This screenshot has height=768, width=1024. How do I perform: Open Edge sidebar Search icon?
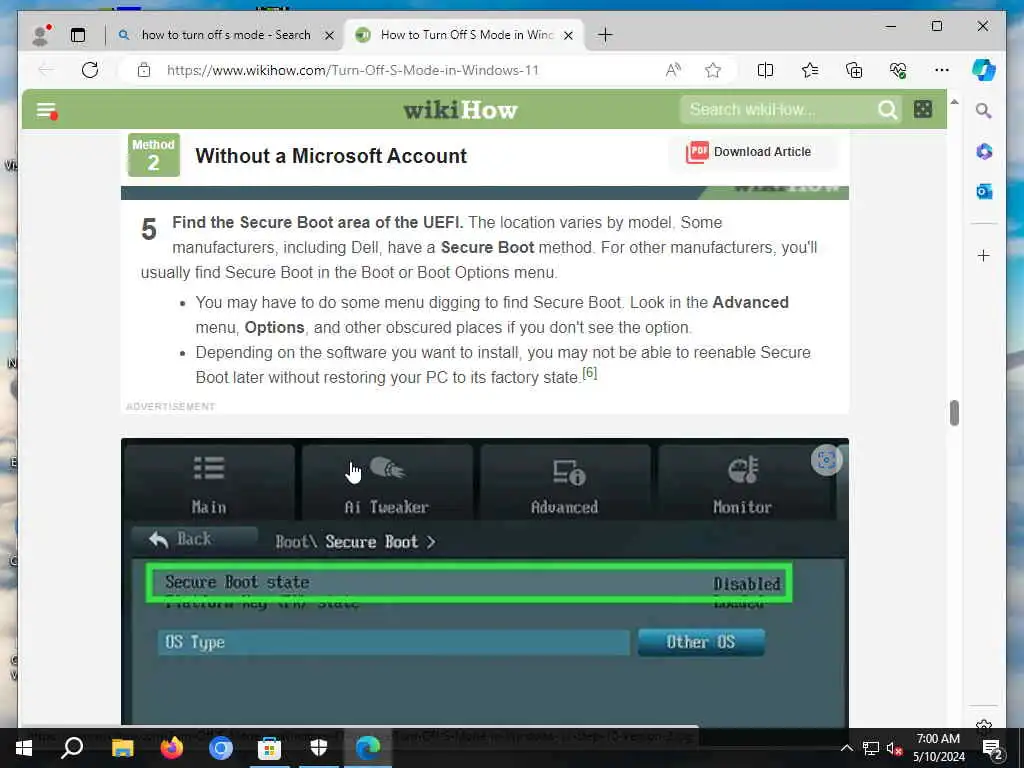click(x=984, y=111)
